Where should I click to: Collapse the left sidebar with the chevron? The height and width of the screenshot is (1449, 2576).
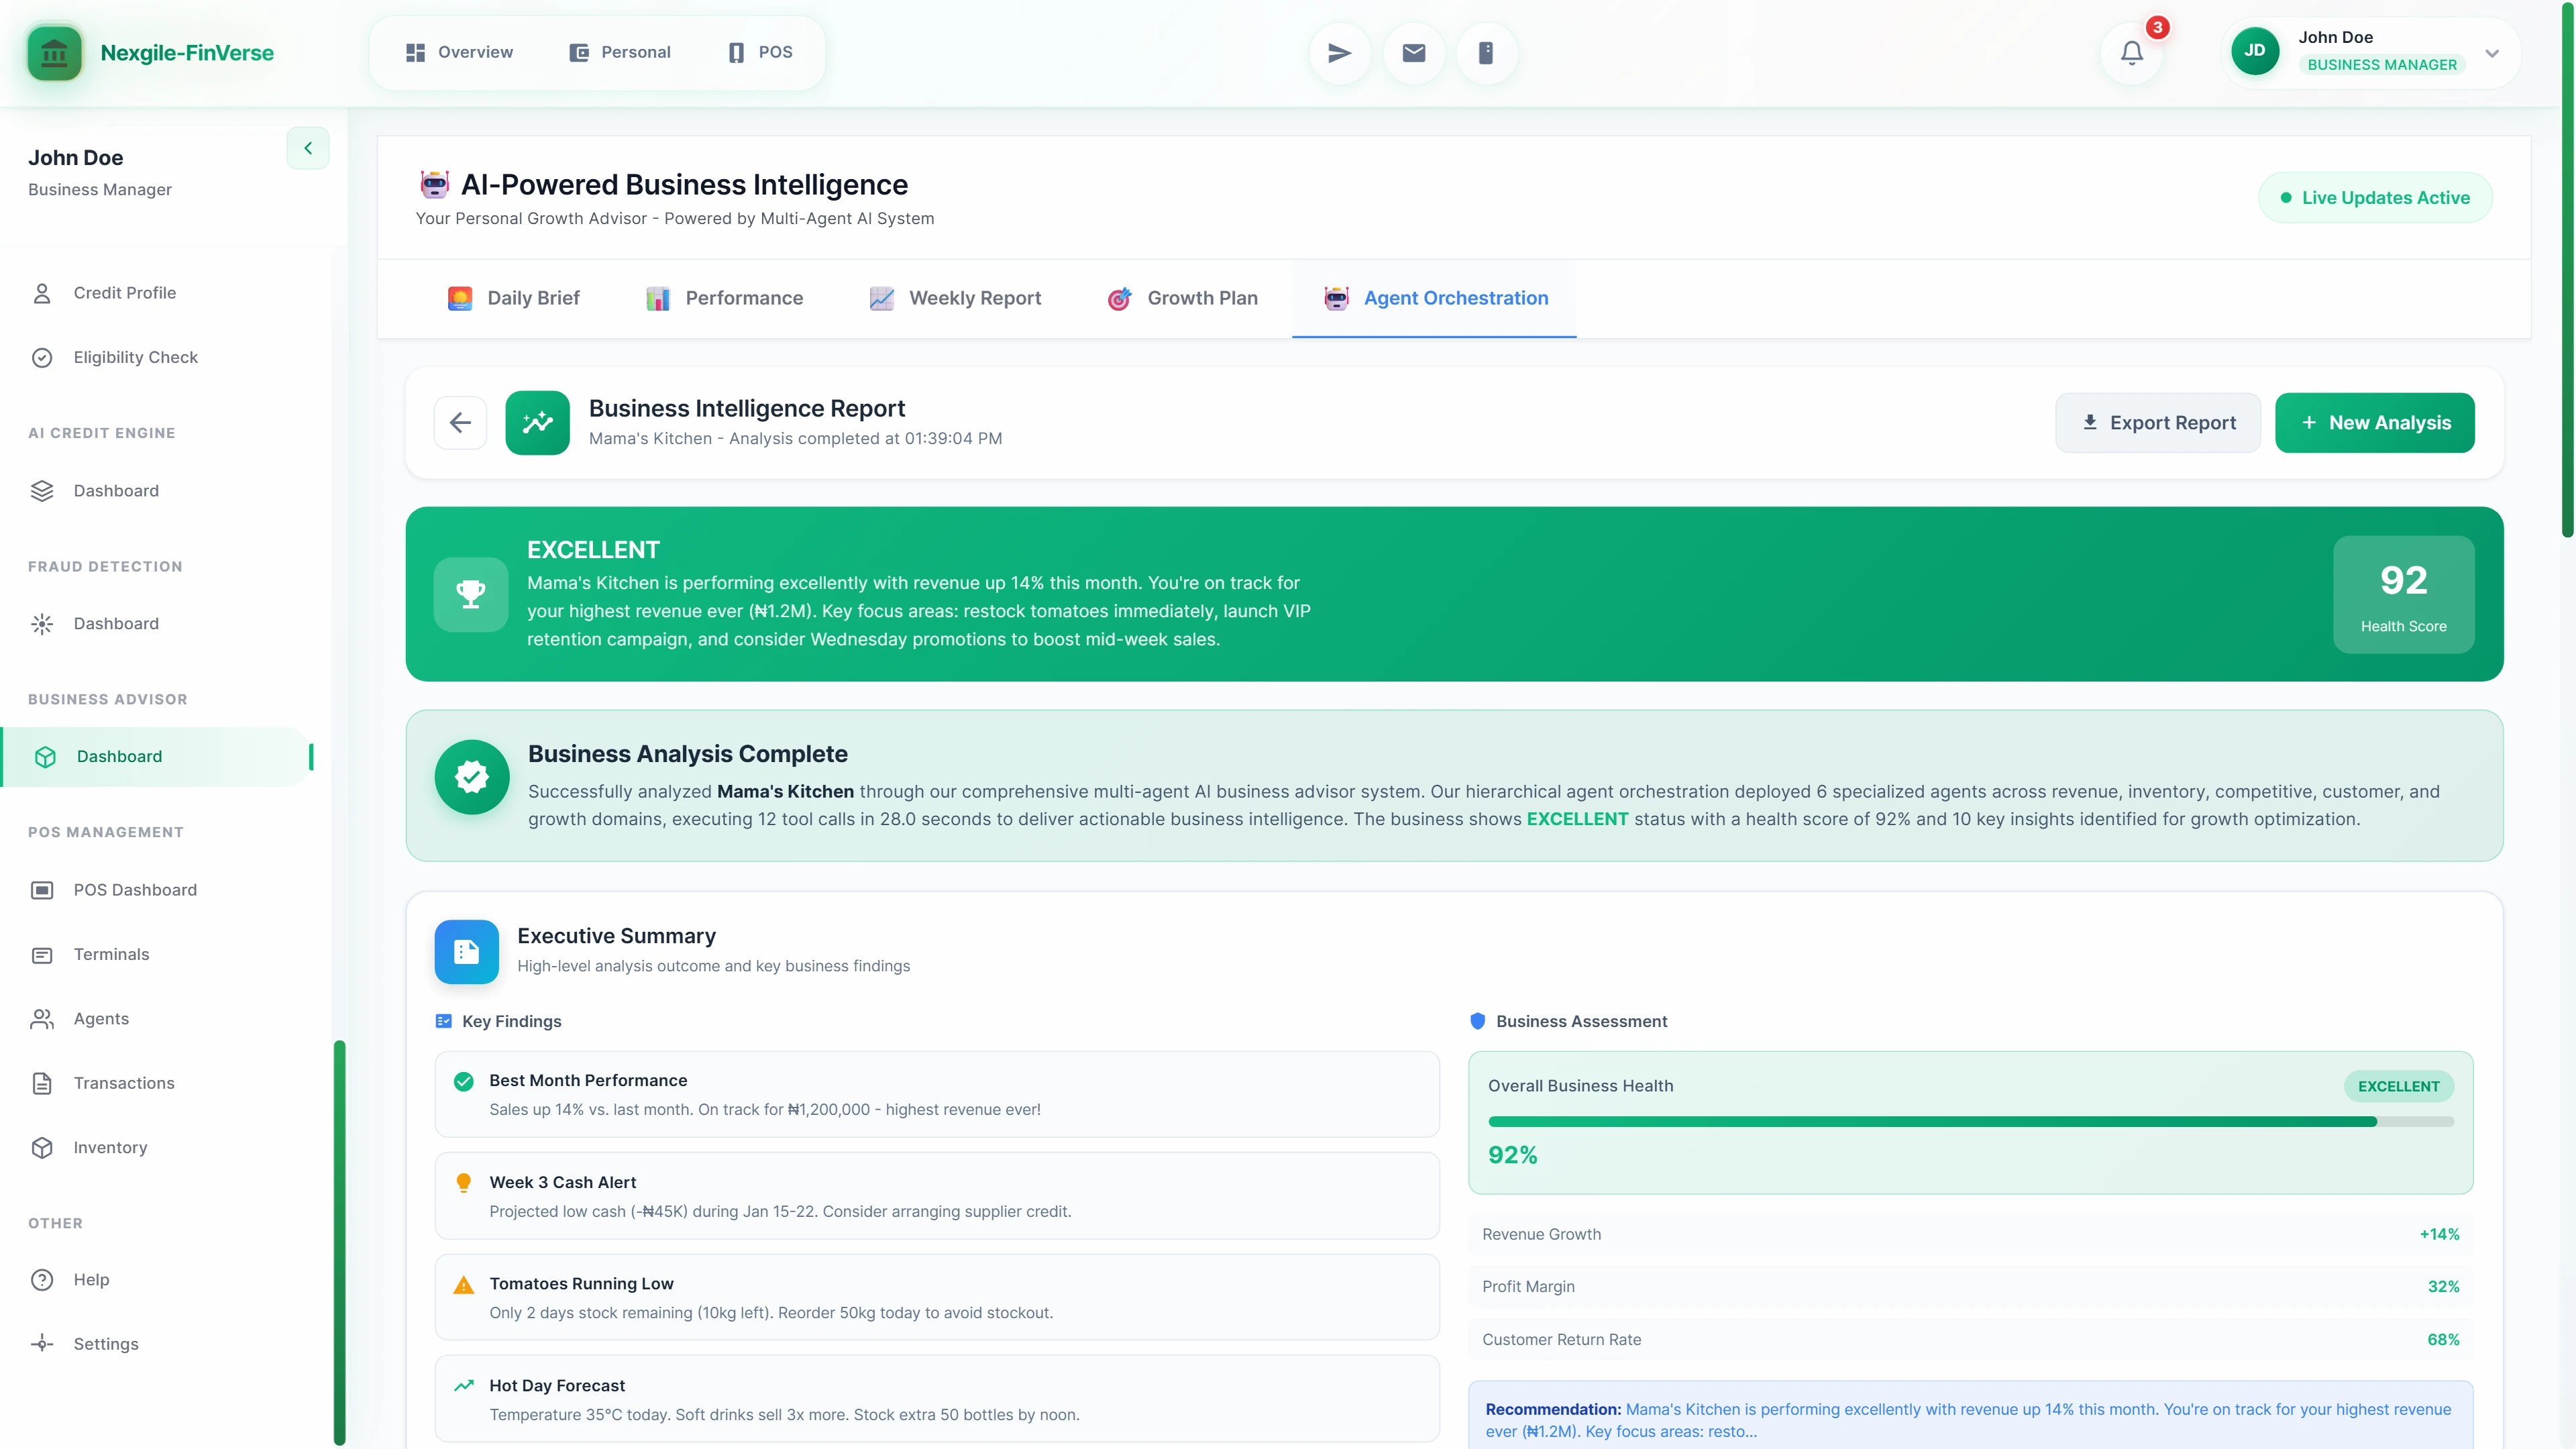click(x=307, y=148)
